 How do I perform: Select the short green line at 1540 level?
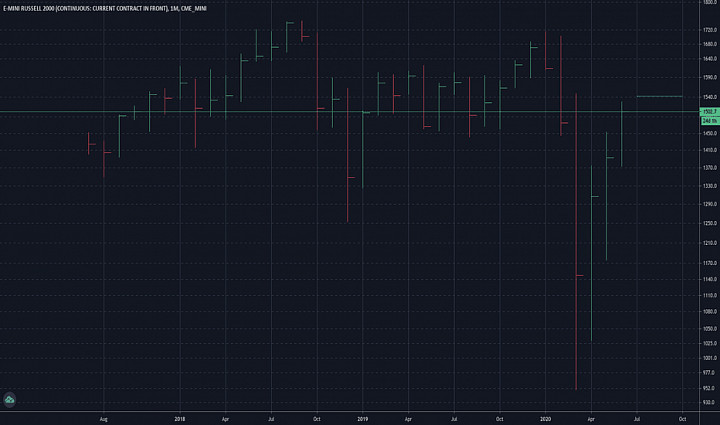click(x=659, y=96)
